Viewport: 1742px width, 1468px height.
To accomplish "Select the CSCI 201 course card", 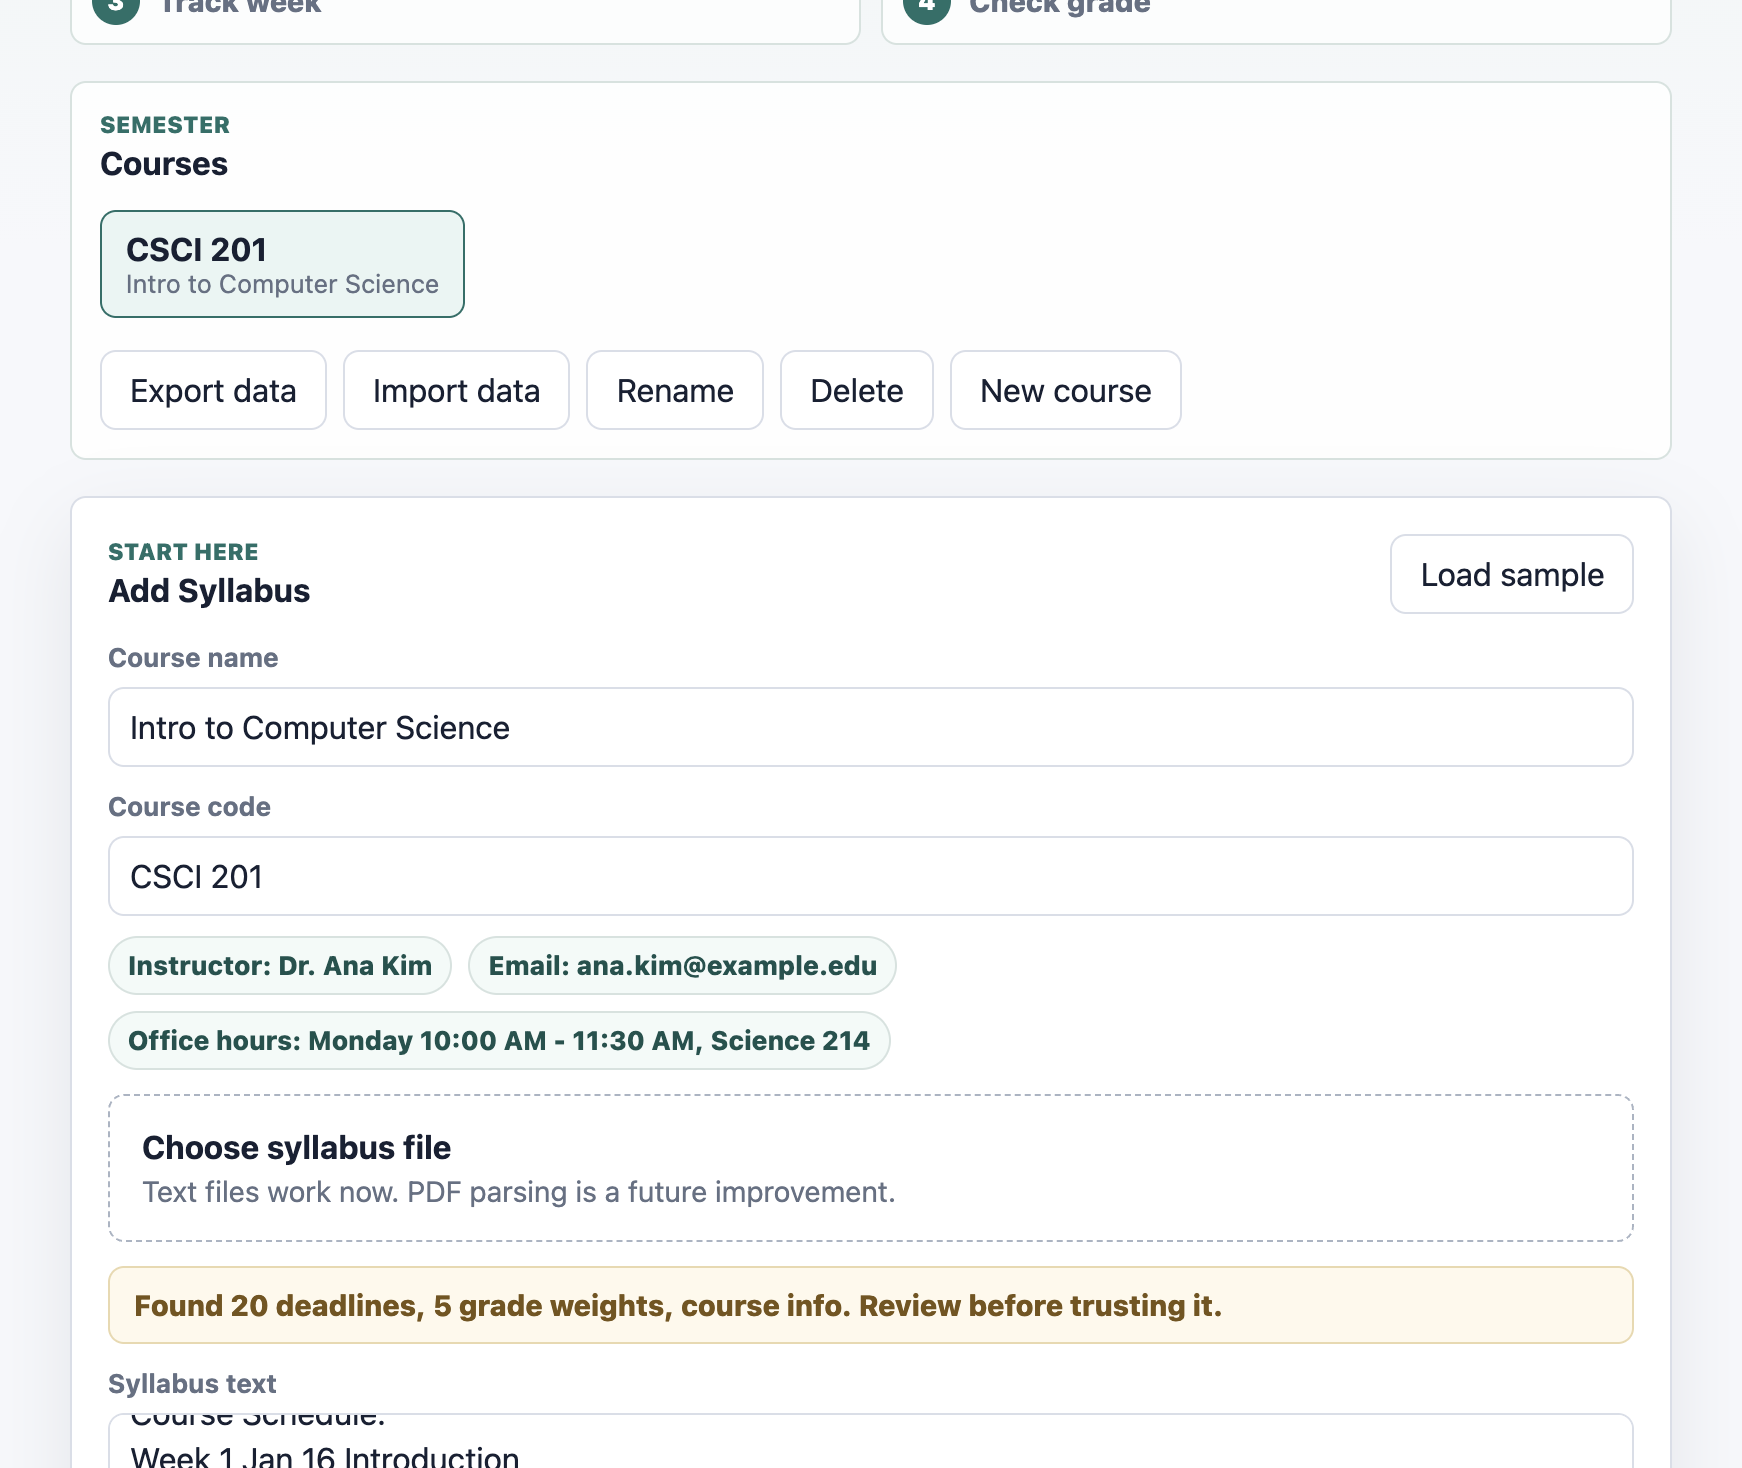I will pos(282,264).
